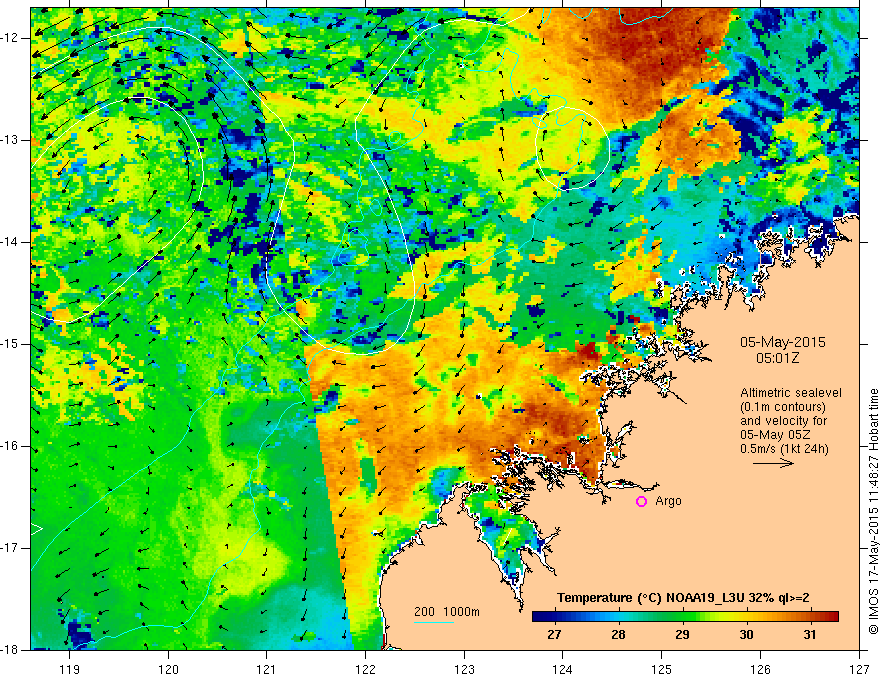Click longitude axis label 120

168,669
